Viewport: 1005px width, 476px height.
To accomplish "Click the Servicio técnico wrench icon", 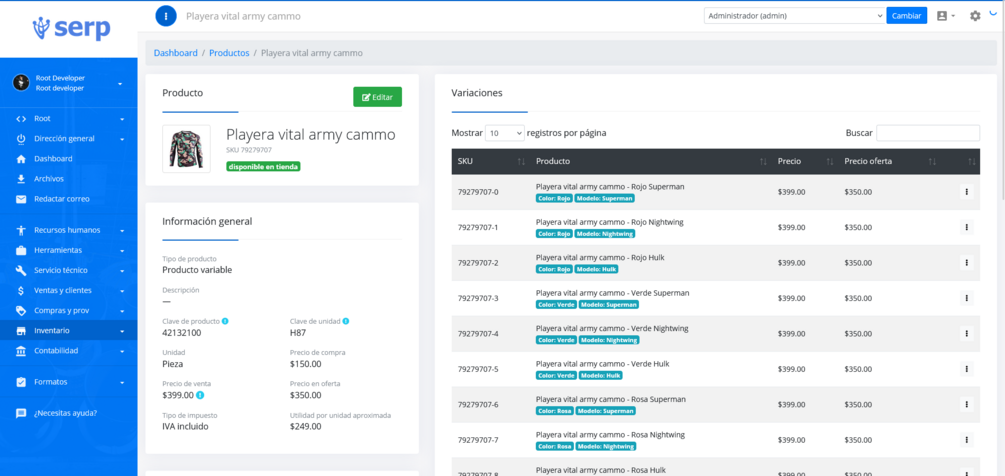I will click(21, 270).
